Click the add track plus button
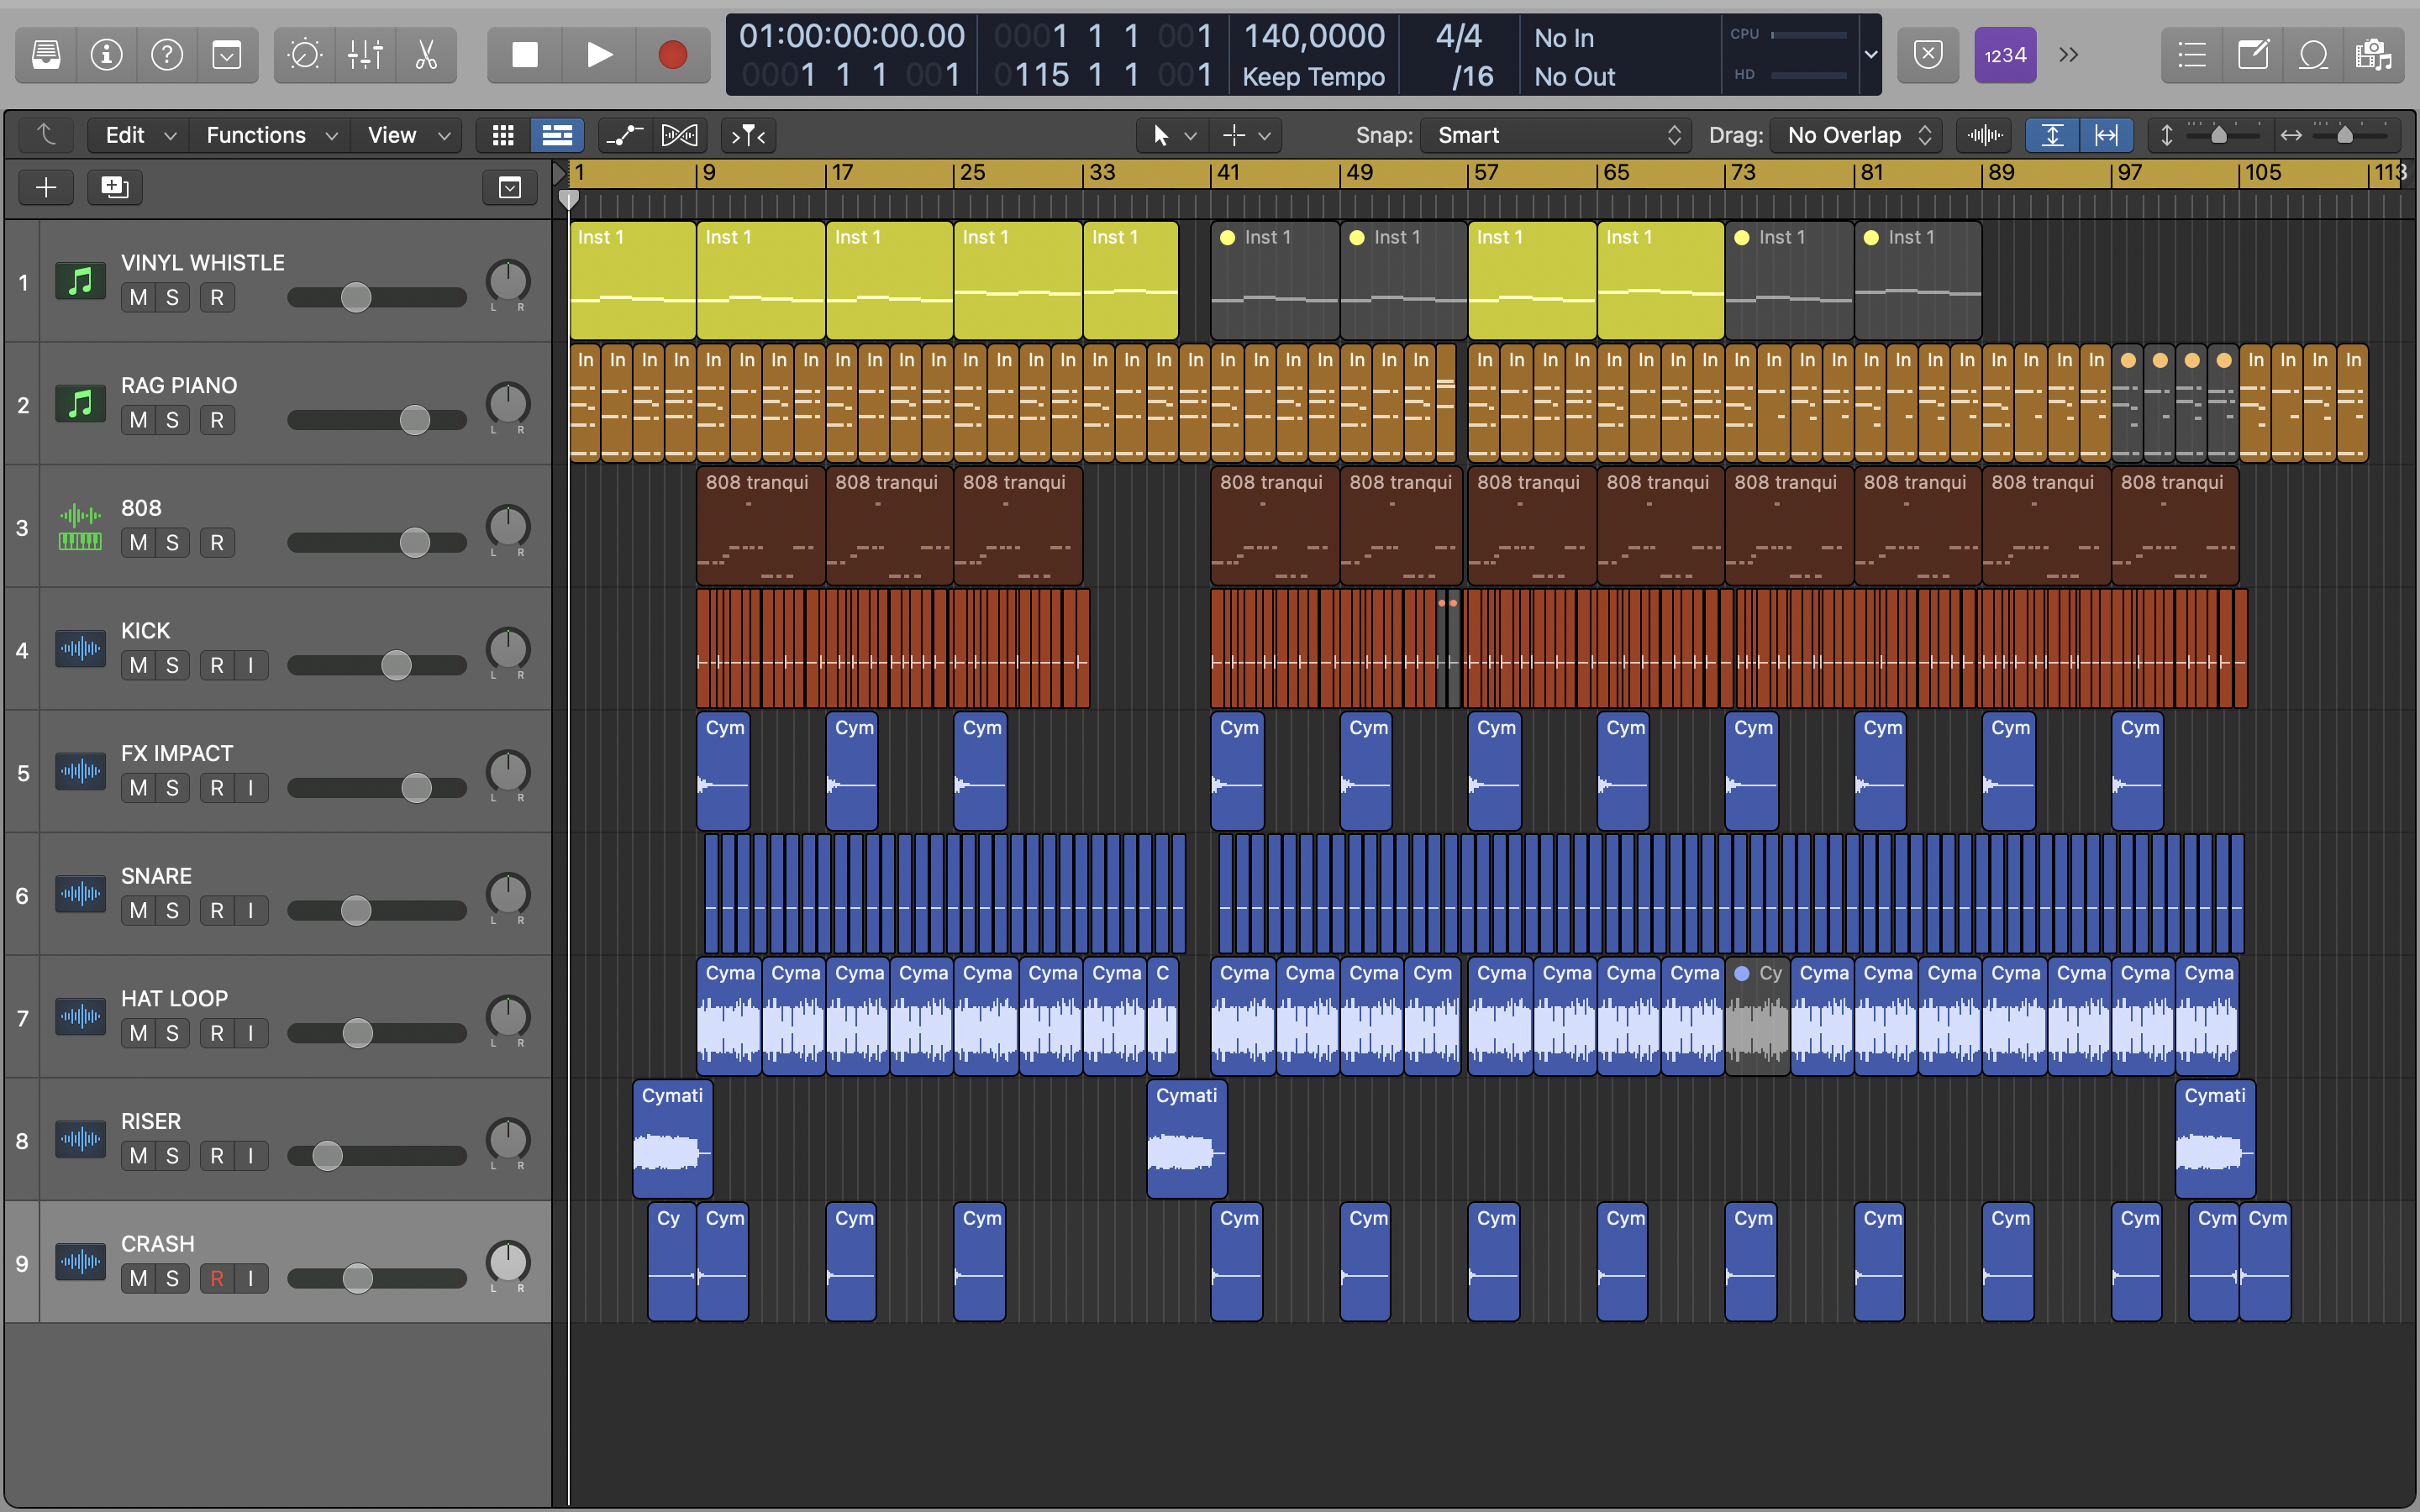 pos(46,187)
